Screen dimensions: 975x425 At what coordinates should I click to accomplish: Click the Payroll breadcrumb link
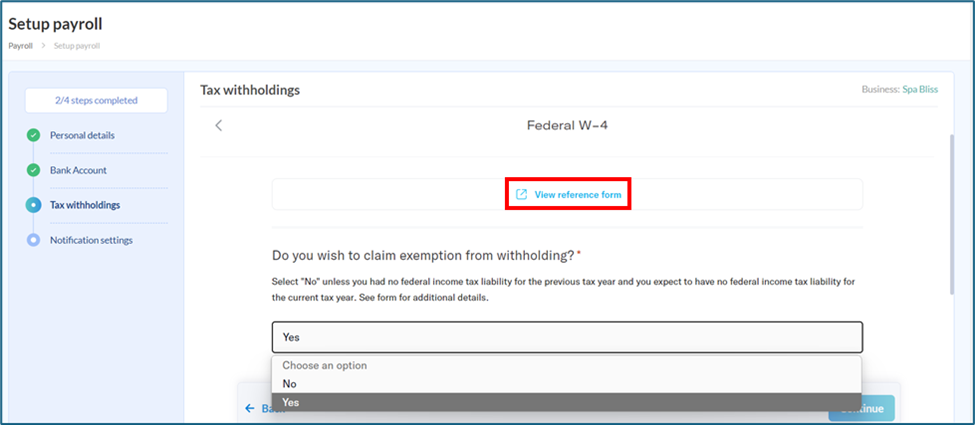click(21, 45)
